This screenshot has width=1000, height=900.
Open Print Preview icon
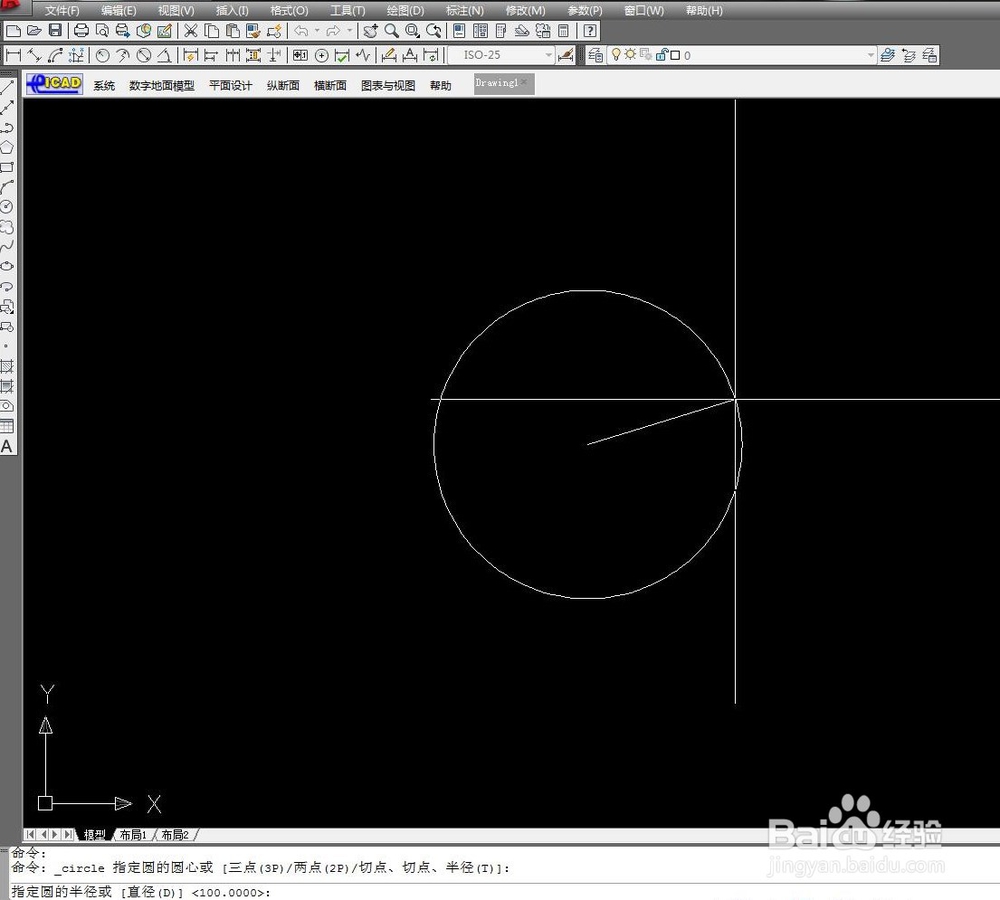tap(102, 31)
